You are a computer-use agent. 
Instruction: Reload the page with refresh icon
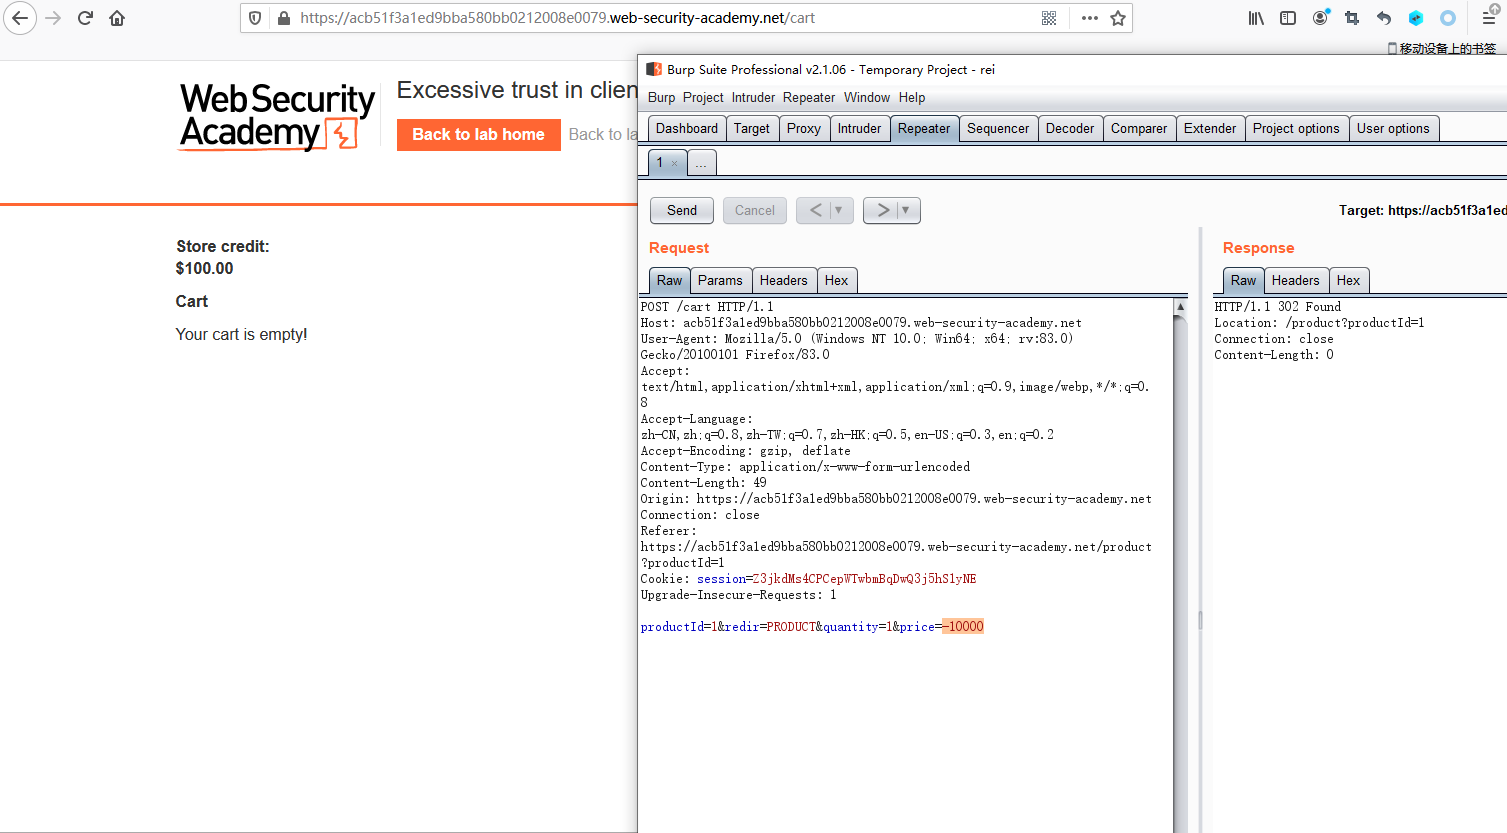pyautogui.click(x=85, y=18)
